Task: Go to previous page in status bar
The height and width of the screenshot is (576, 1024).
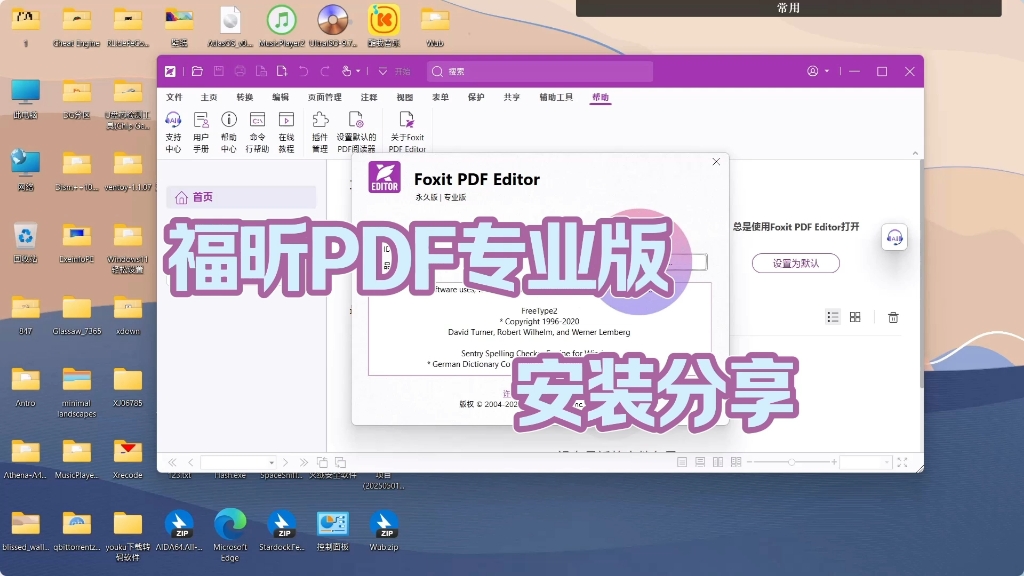Action: point(191,462)
